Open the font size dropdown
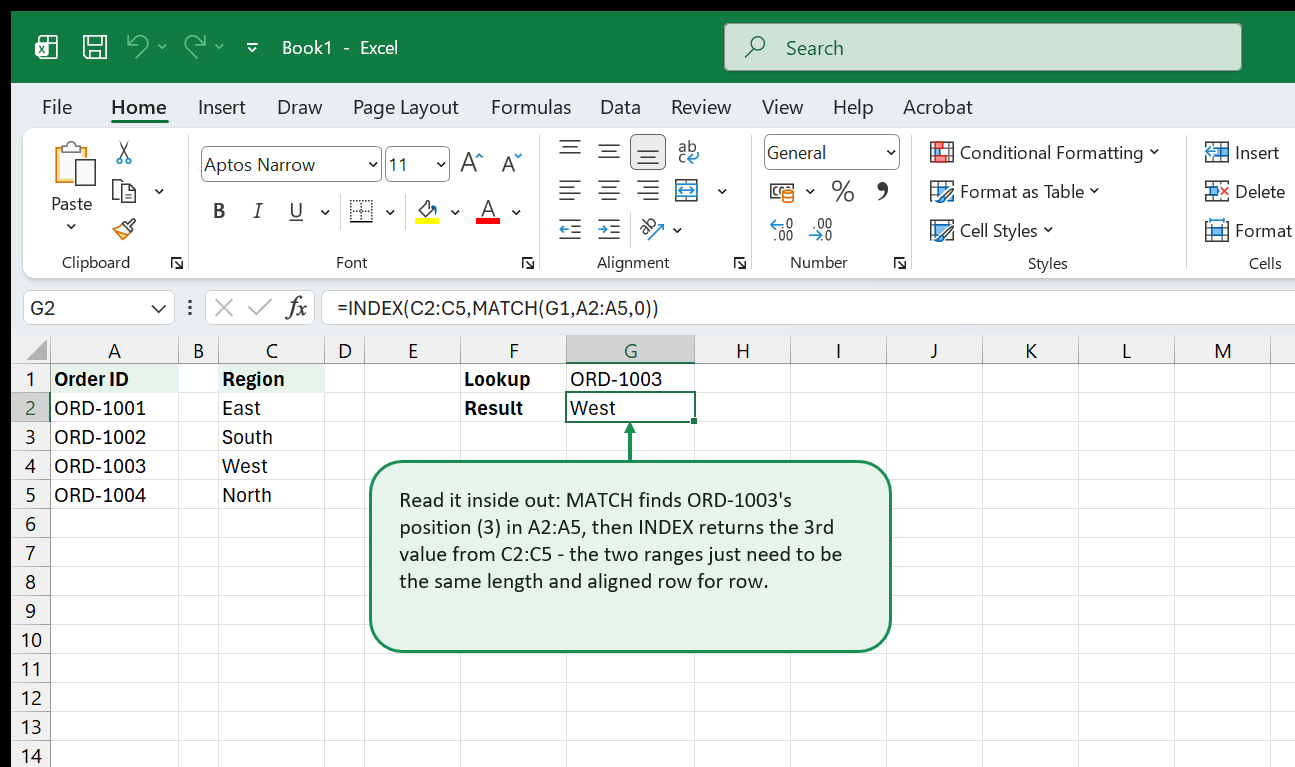 442,164
